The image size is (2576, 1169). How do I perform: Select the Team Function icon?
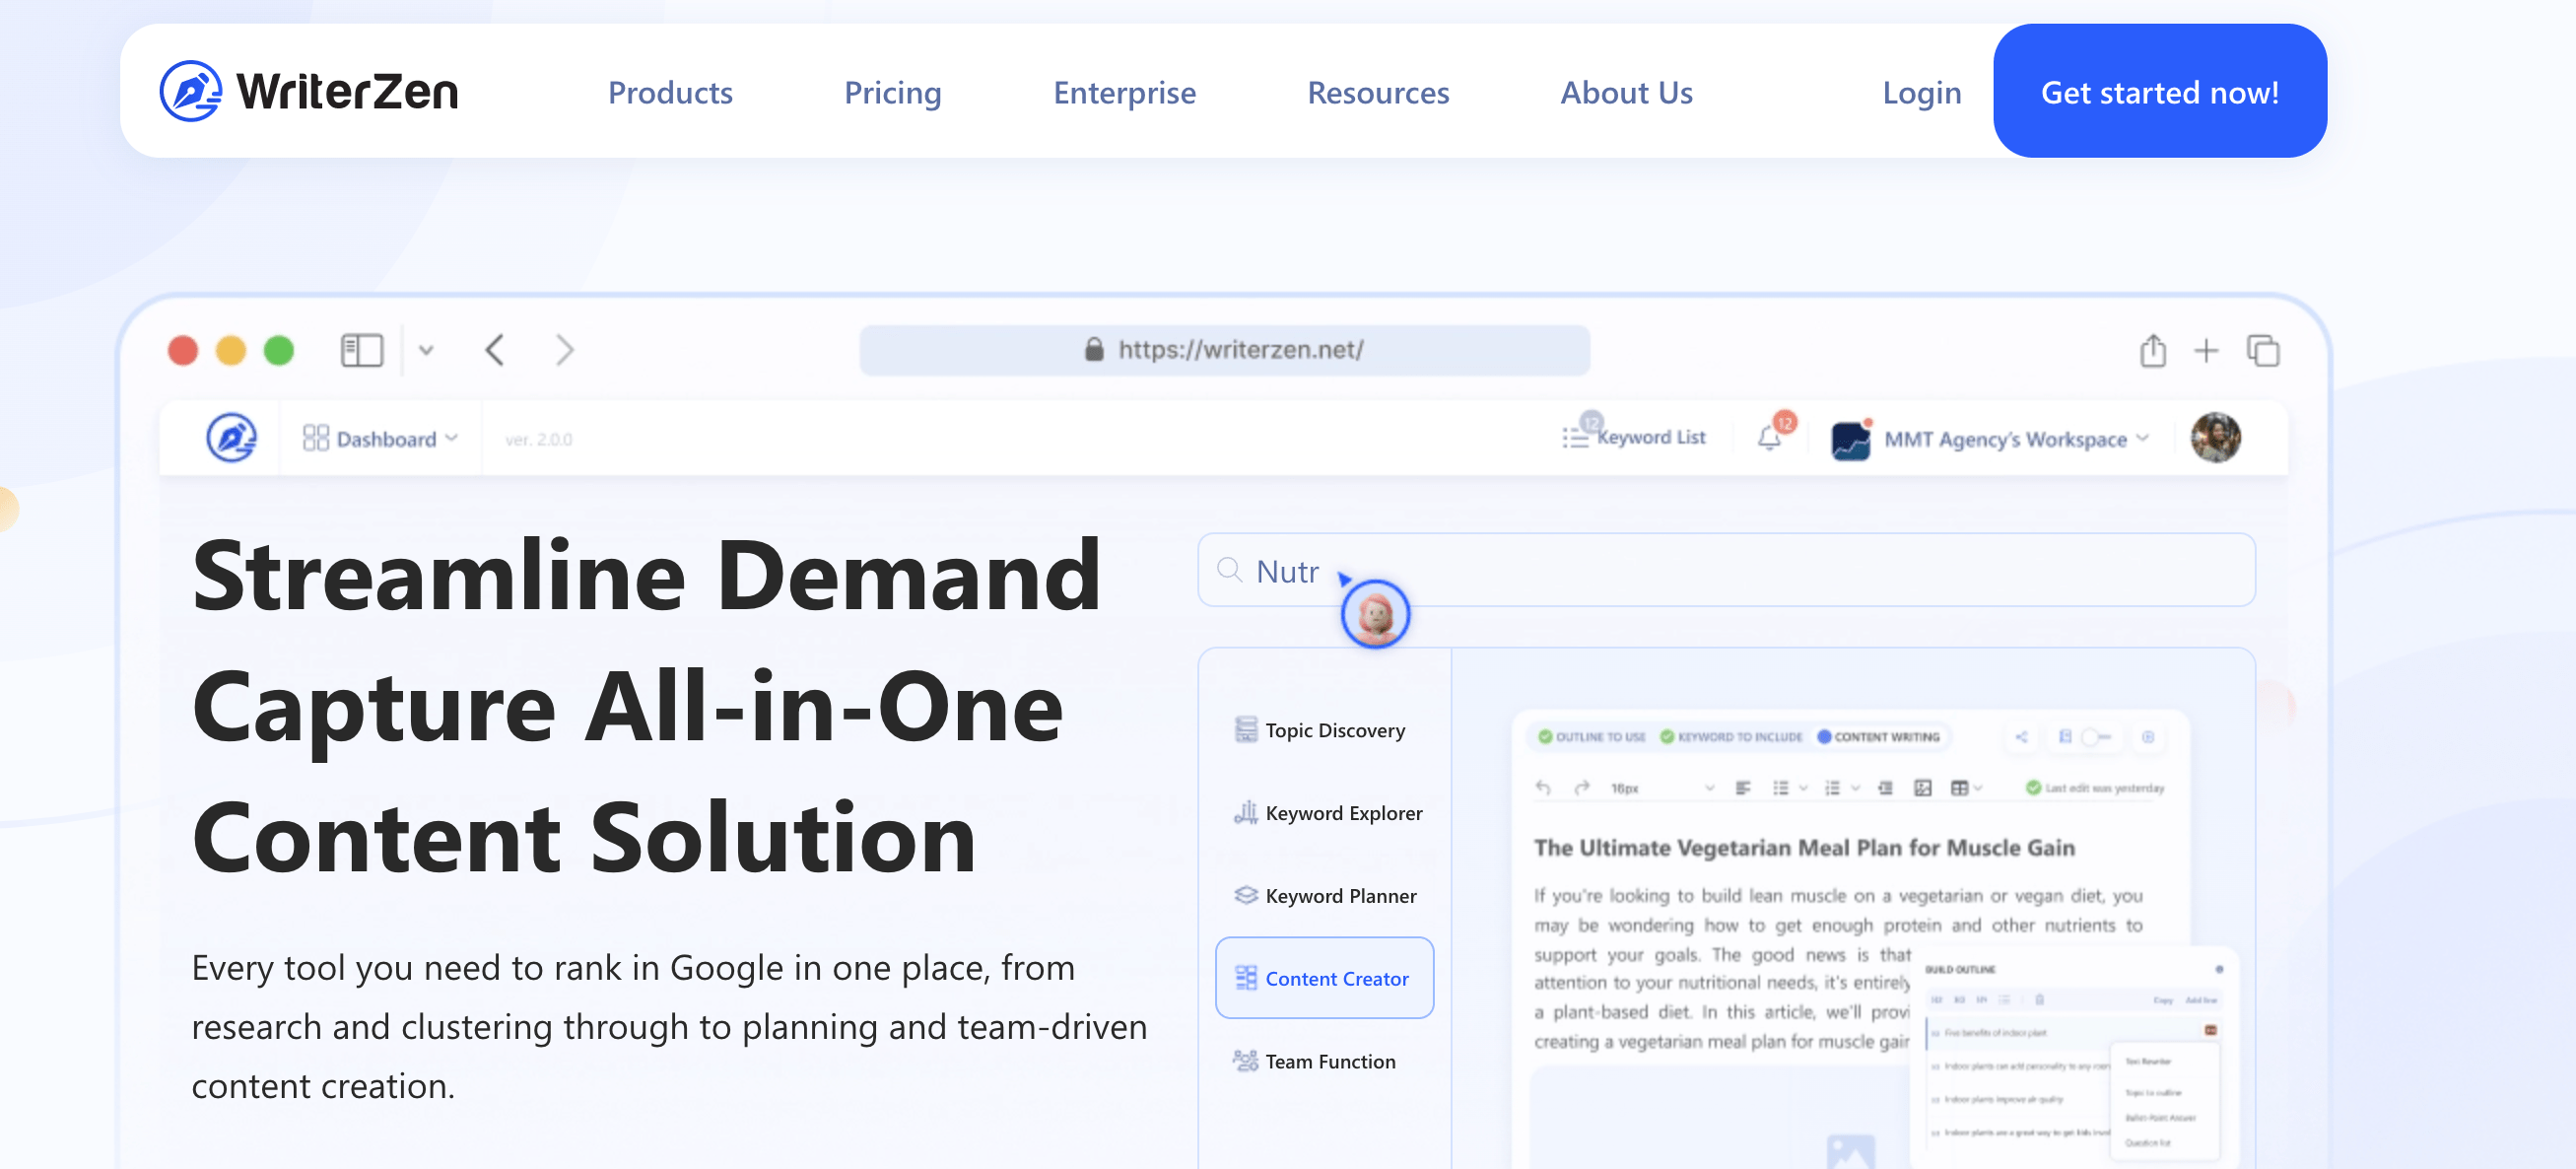coord(1246,1061)
